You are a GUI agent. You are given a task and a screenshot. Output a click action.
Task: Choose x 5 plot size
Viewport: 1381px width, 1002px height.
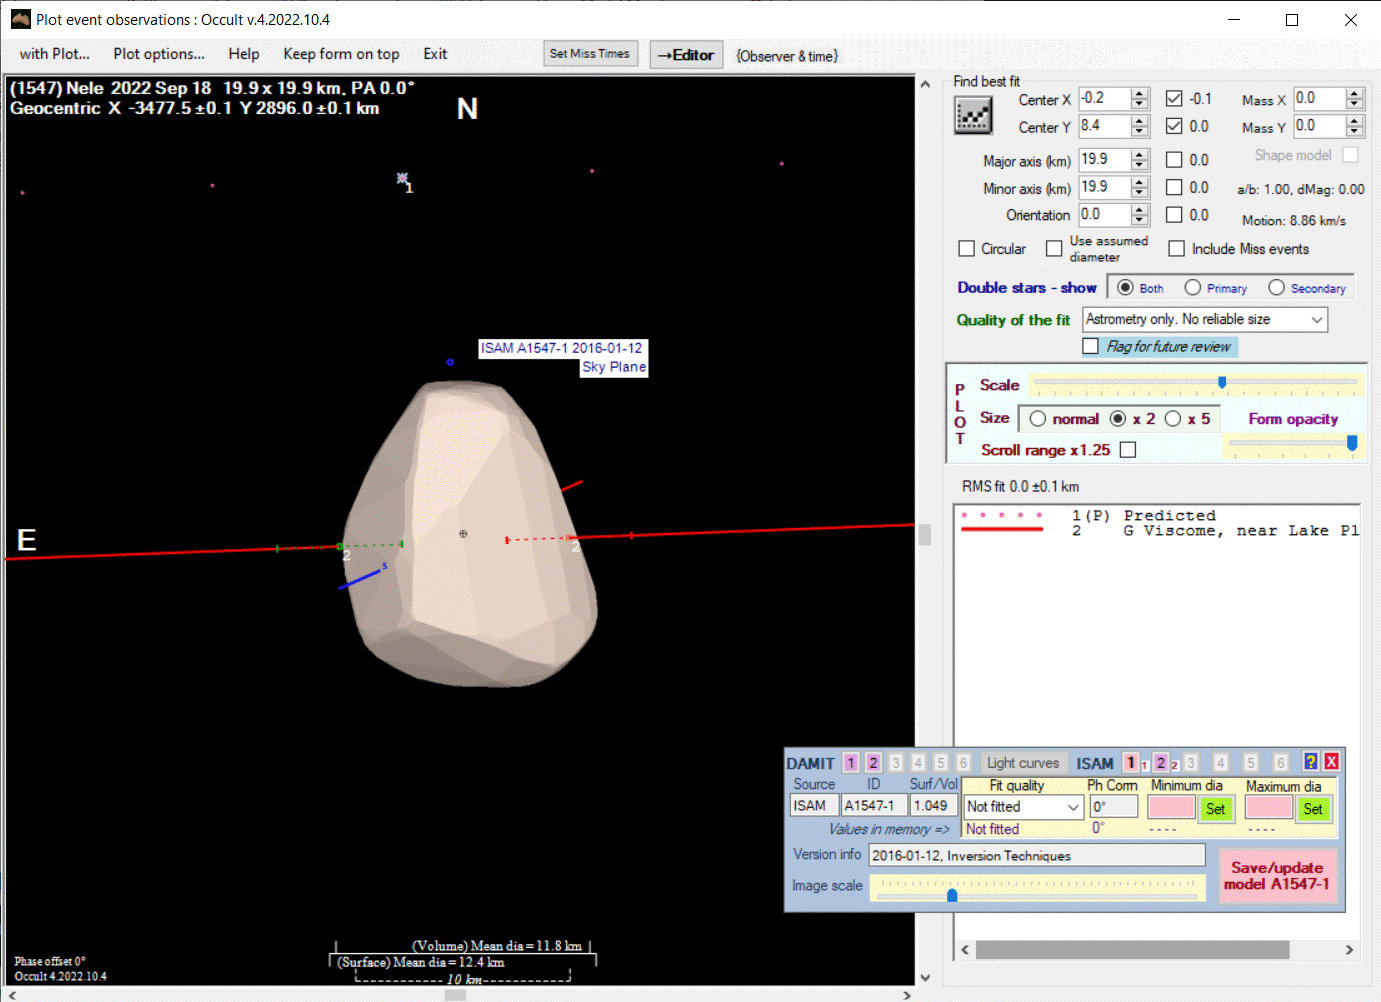(1173, 419)
